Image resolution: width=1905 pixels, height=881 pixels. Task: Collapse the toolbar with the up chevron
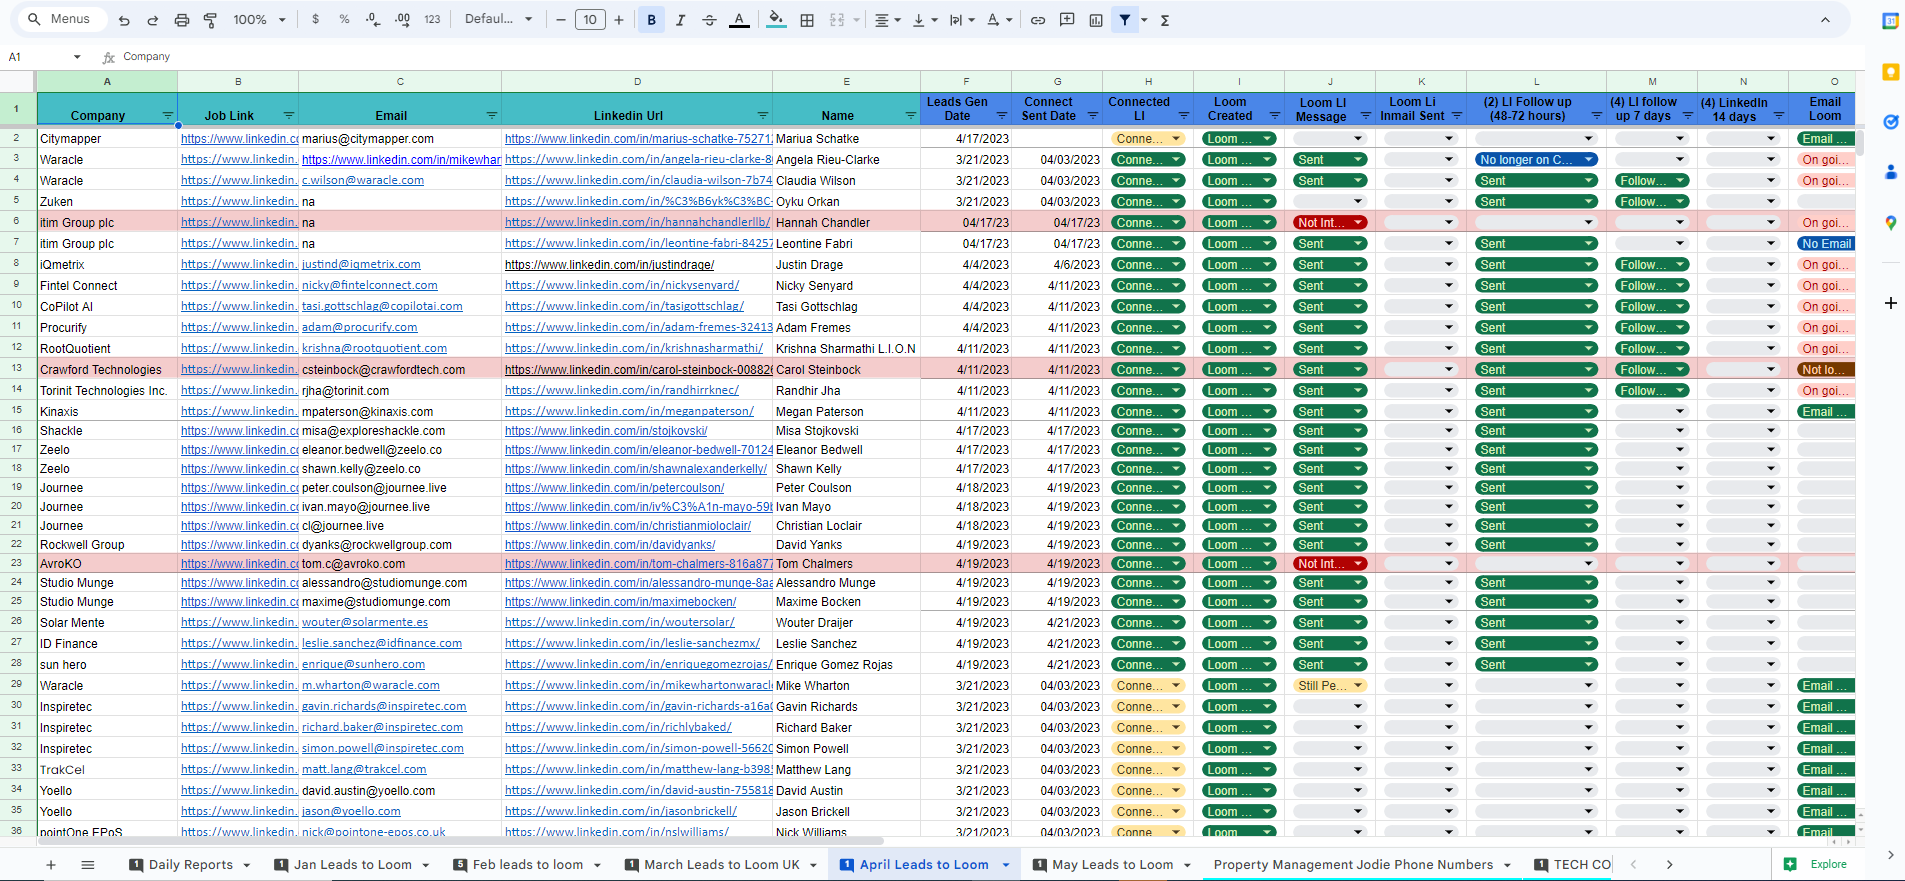[1825, 20]
